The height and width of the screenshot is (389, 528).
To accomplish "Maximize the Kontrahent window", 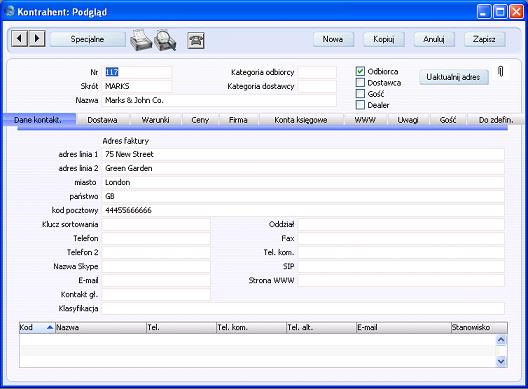I will coord(500,12).
